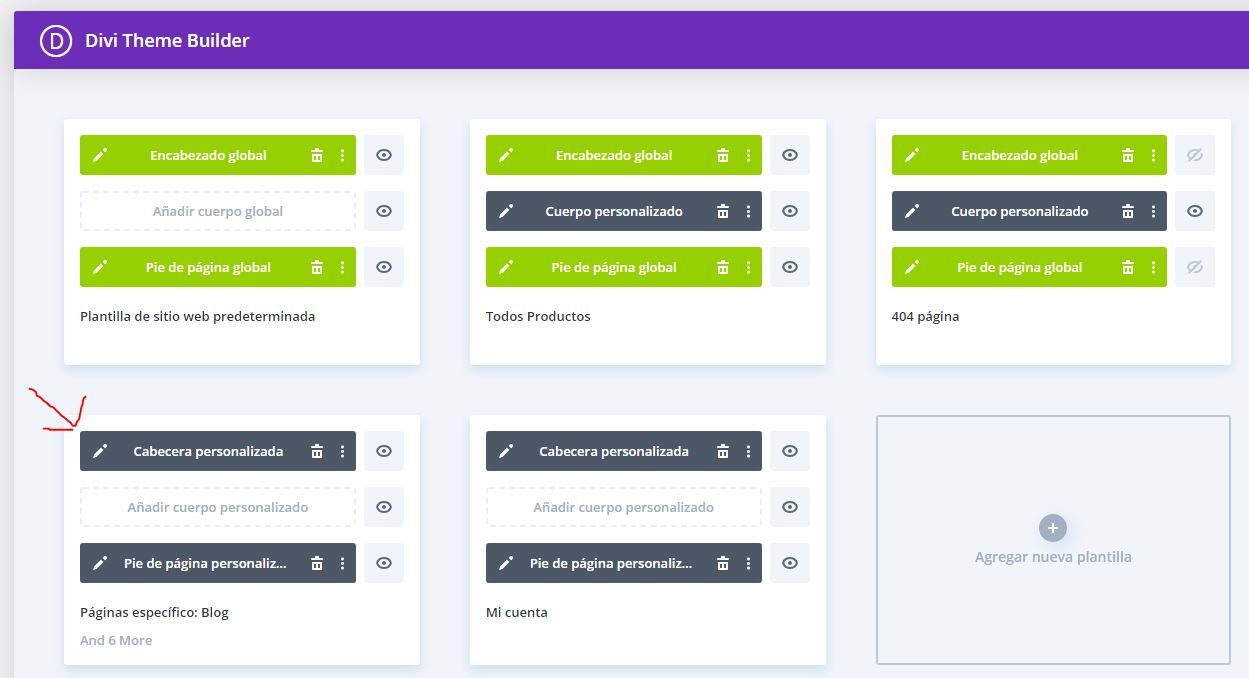
Task: Open options for Cuerpo personalizado in 404 página
Action: (x=1153, y=211)
